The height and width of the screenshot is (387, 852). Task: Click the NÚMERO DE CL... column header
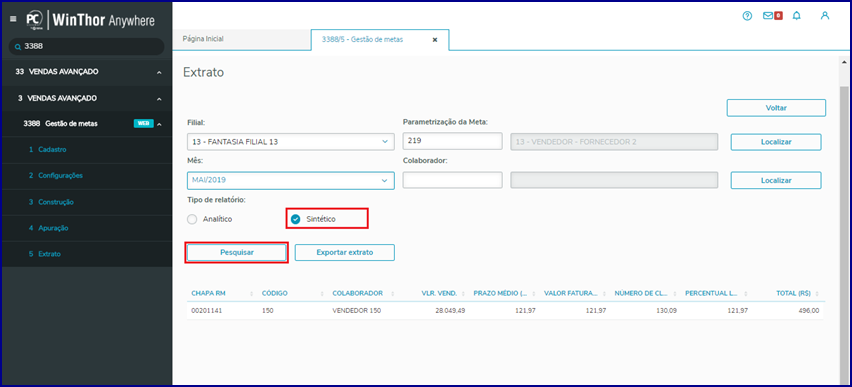(x=641, y=294)
